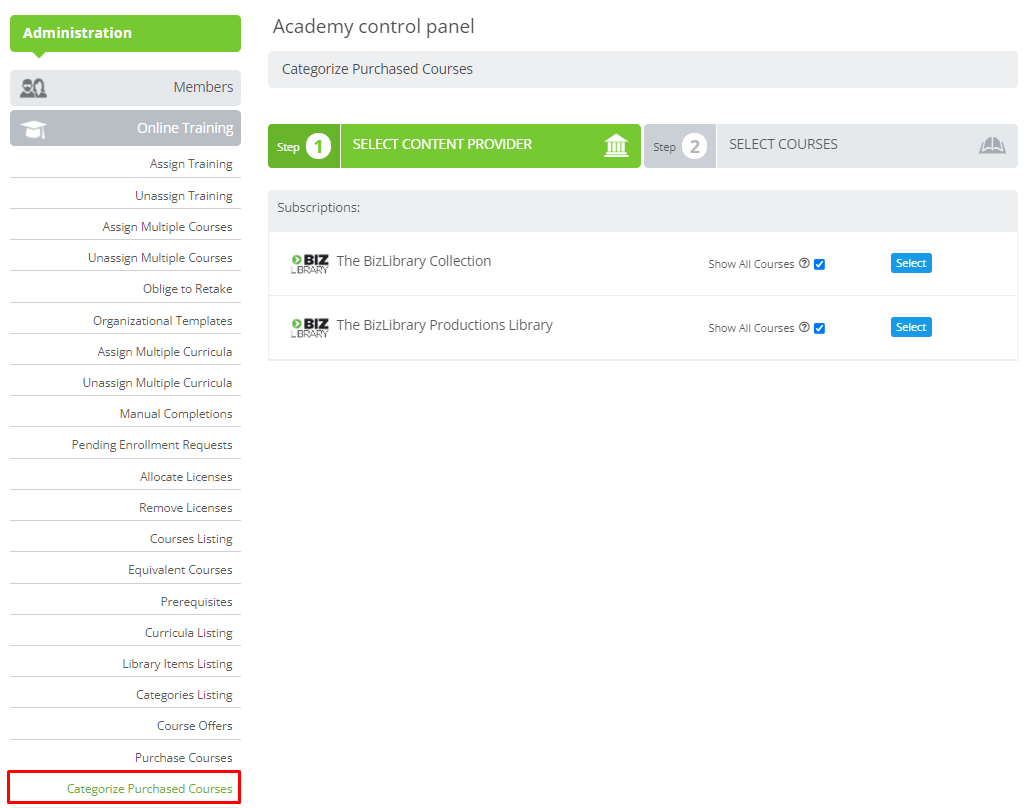
Task: Open the Members section
Action: click(125, 88)
